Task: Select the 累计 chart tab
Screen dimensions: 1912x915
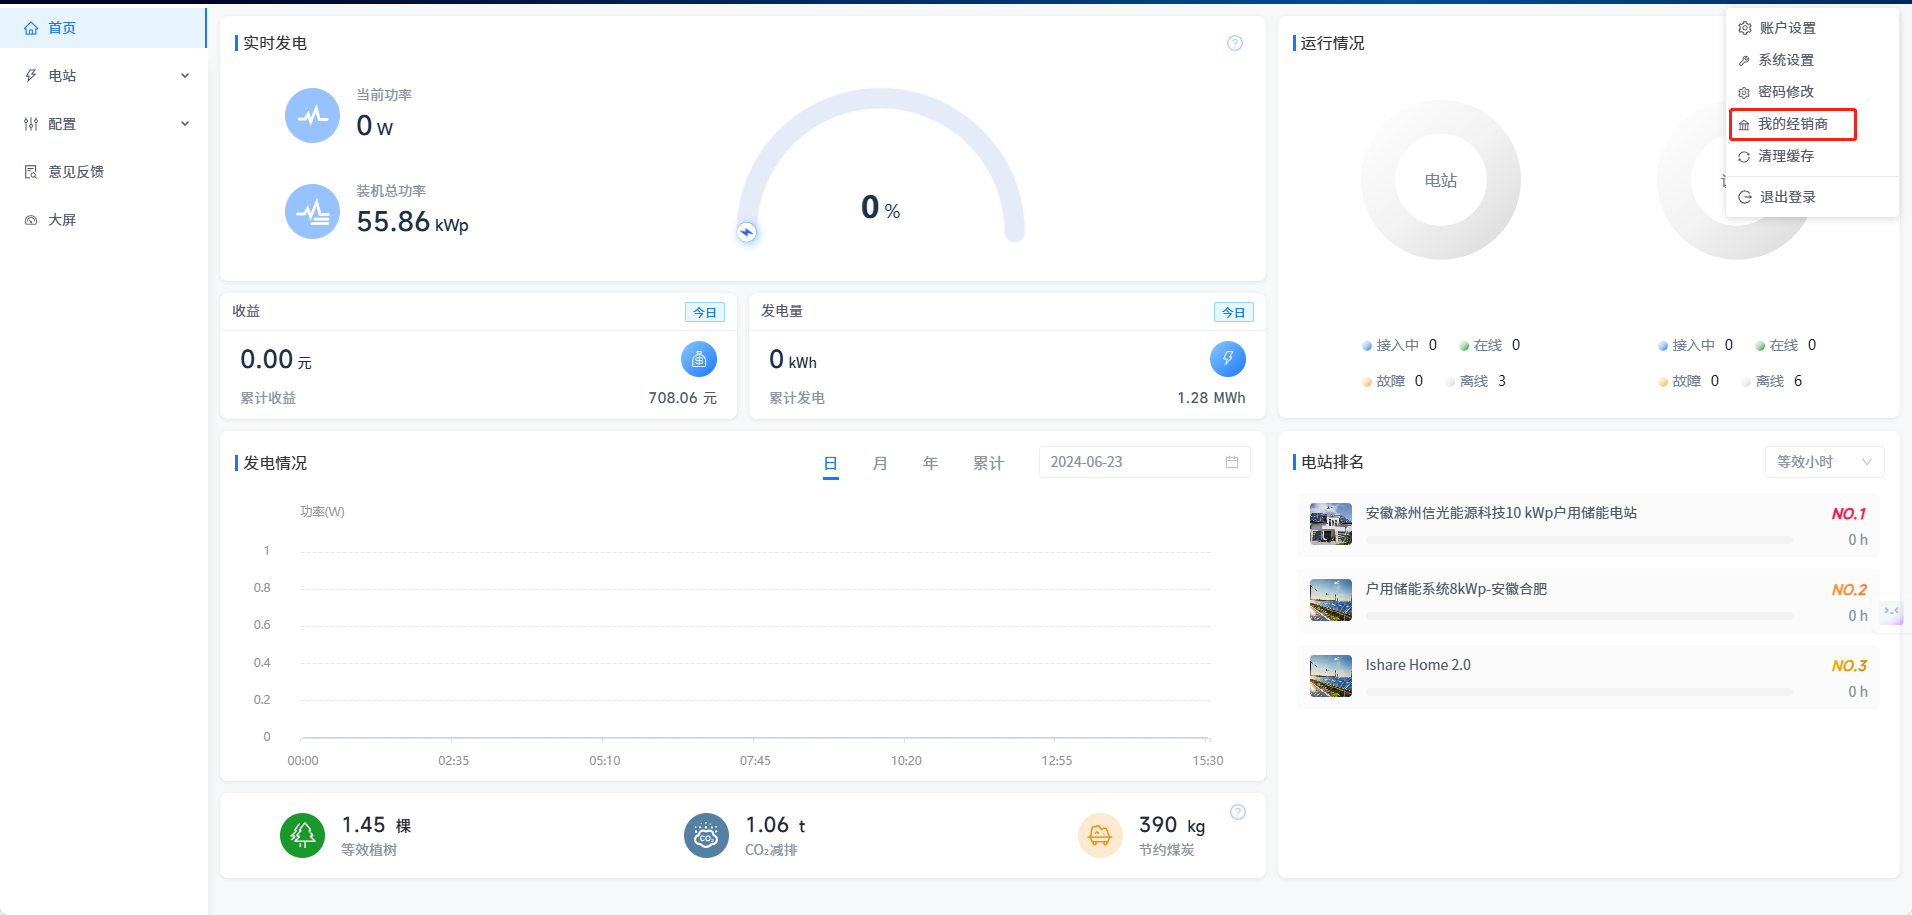Action: (x=988, y=463)
